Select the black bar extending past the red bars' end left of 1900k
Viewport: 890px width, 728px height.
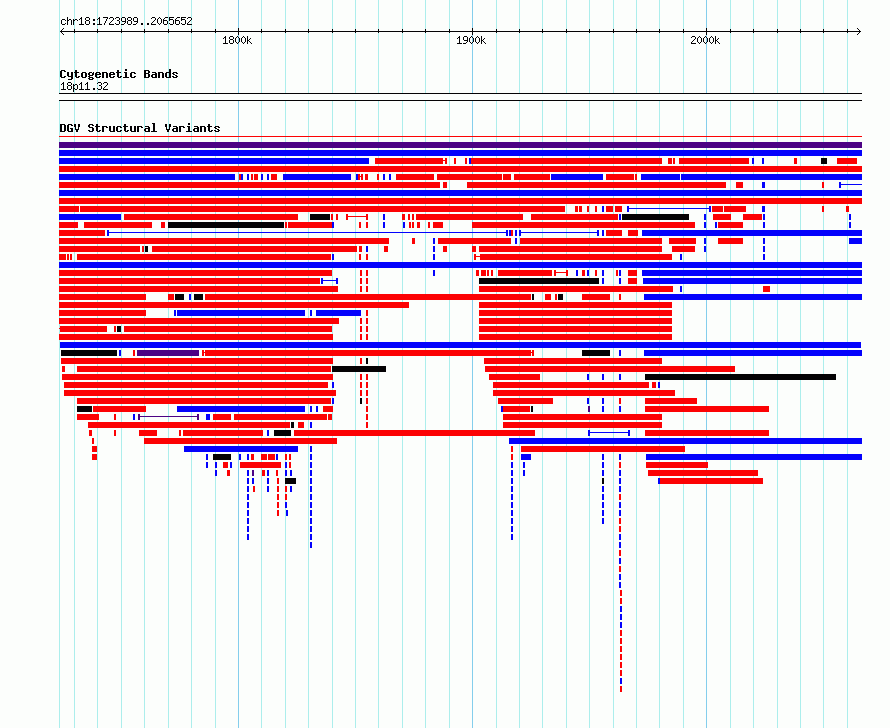359,369
